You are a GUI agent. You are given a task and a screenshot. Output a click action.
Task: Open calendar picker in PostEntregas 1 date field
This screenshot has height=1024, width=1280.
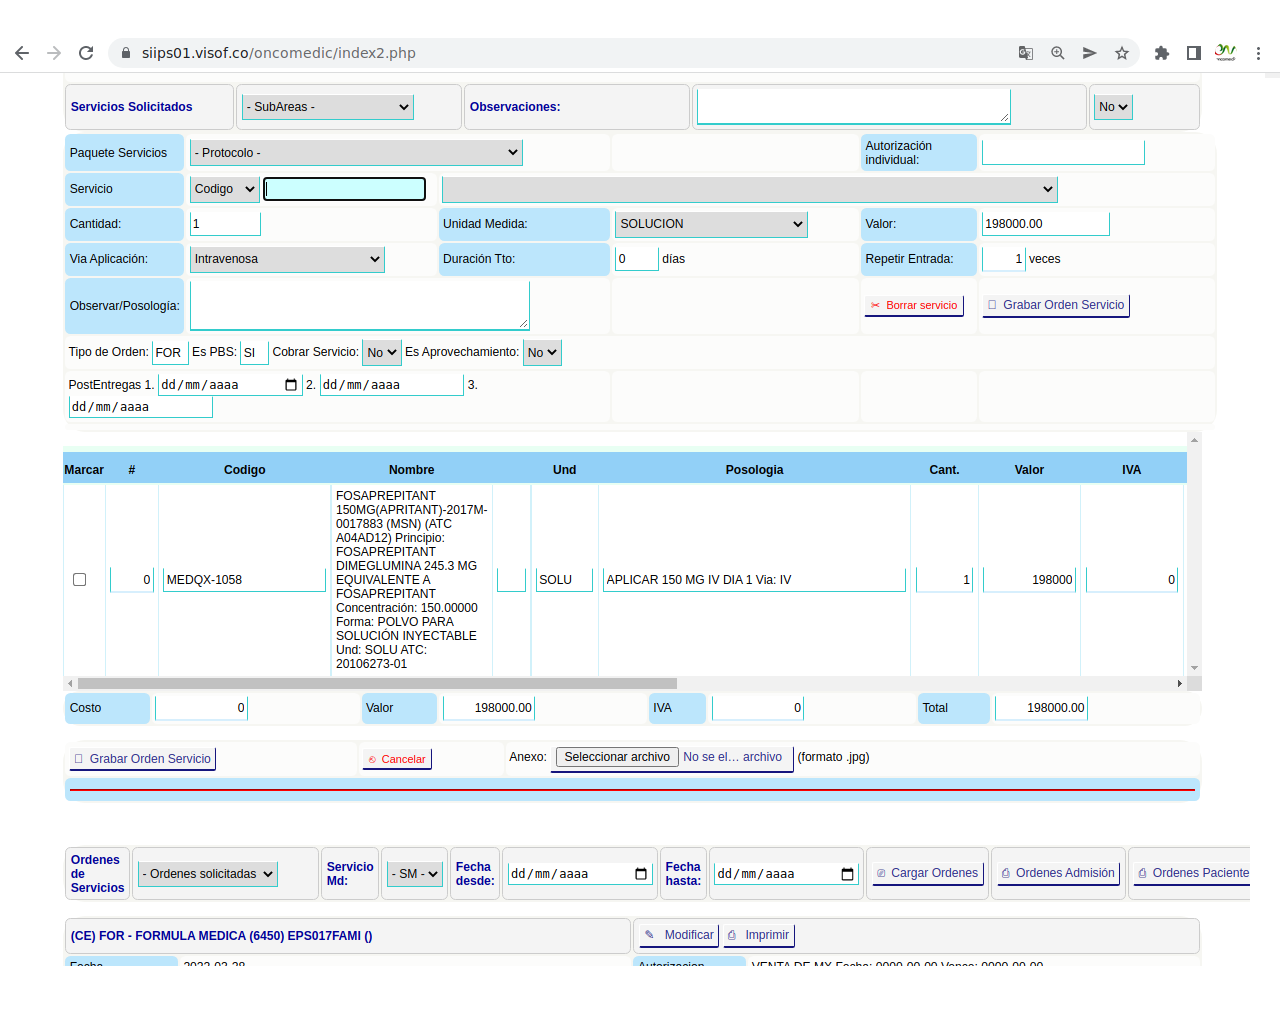coord(291,385)
